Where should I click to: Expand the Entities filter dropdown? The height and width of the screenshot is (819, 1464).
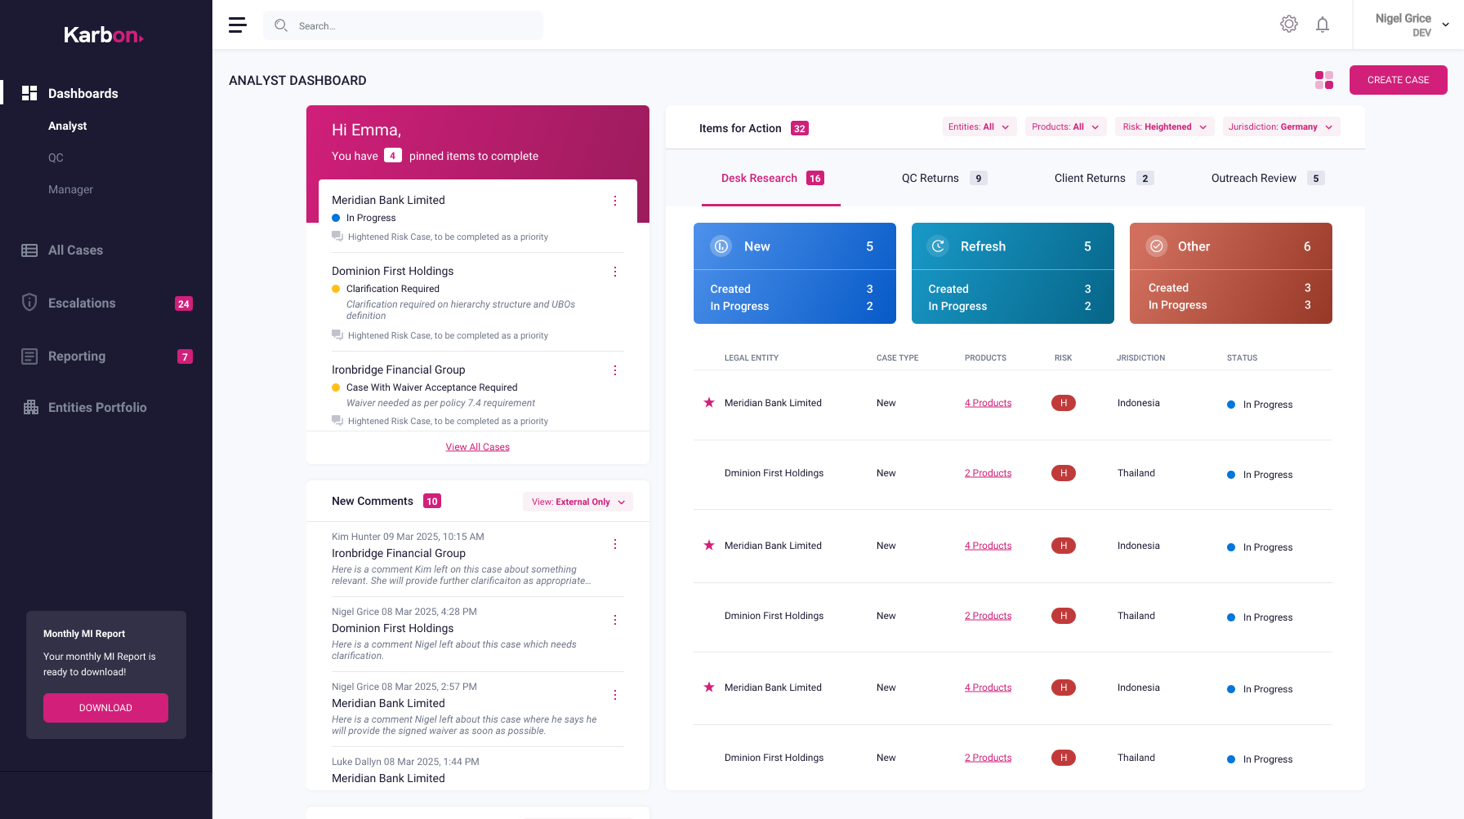click(978, 127)
